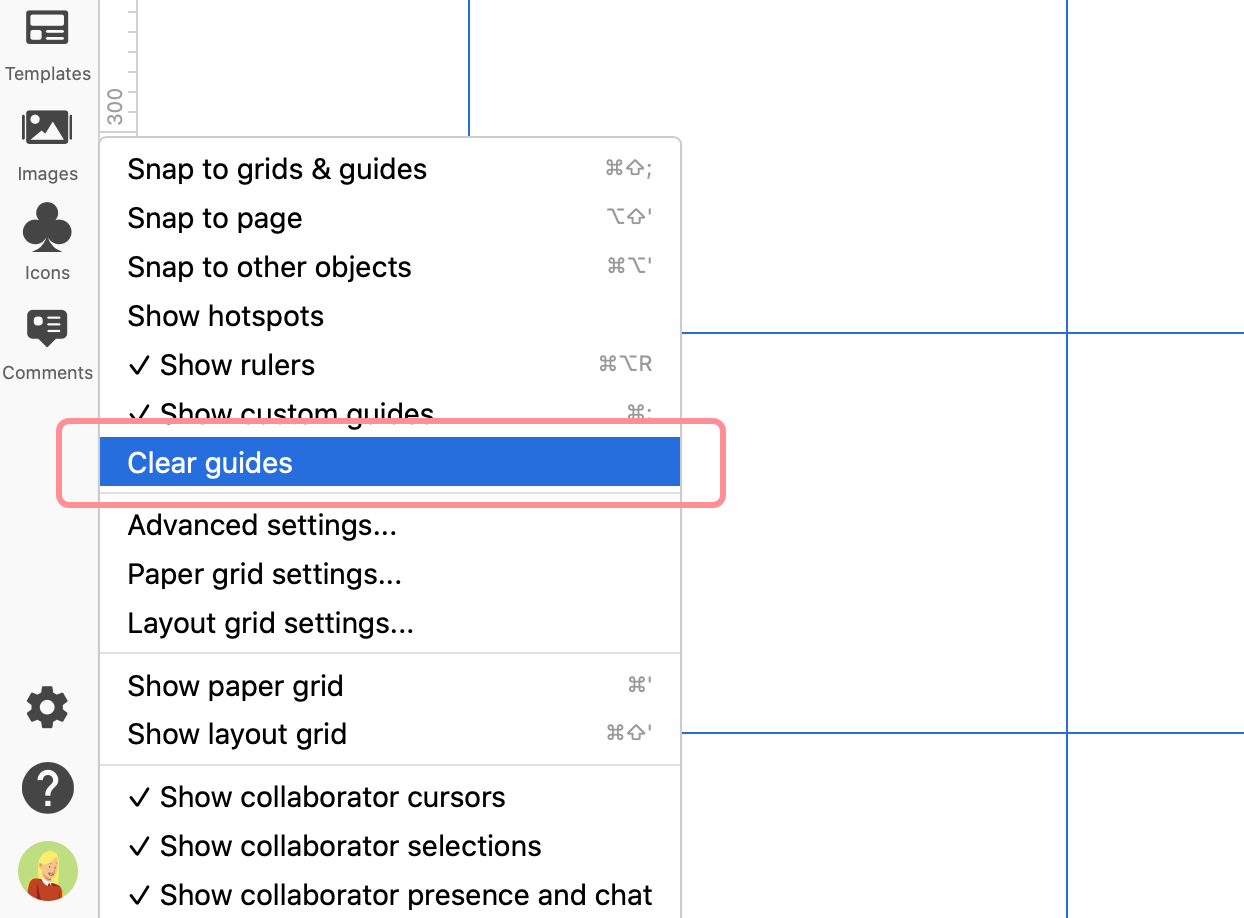Open the Comments panel
1244x918 pixels.
47,343
